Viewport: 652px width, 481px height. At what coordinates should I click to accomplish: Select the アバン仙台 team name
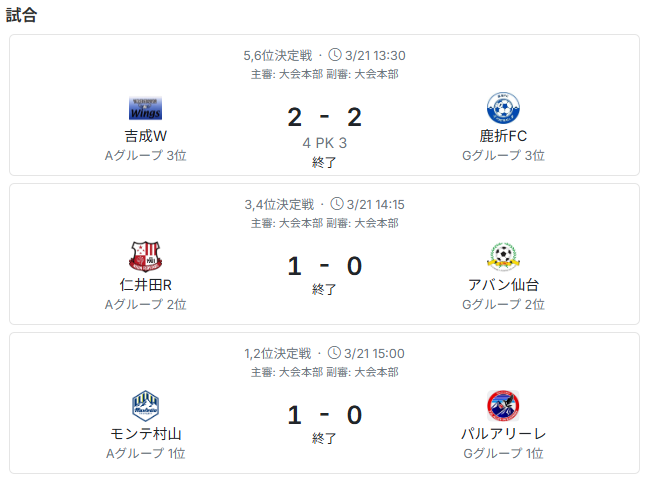click(503, 285)
